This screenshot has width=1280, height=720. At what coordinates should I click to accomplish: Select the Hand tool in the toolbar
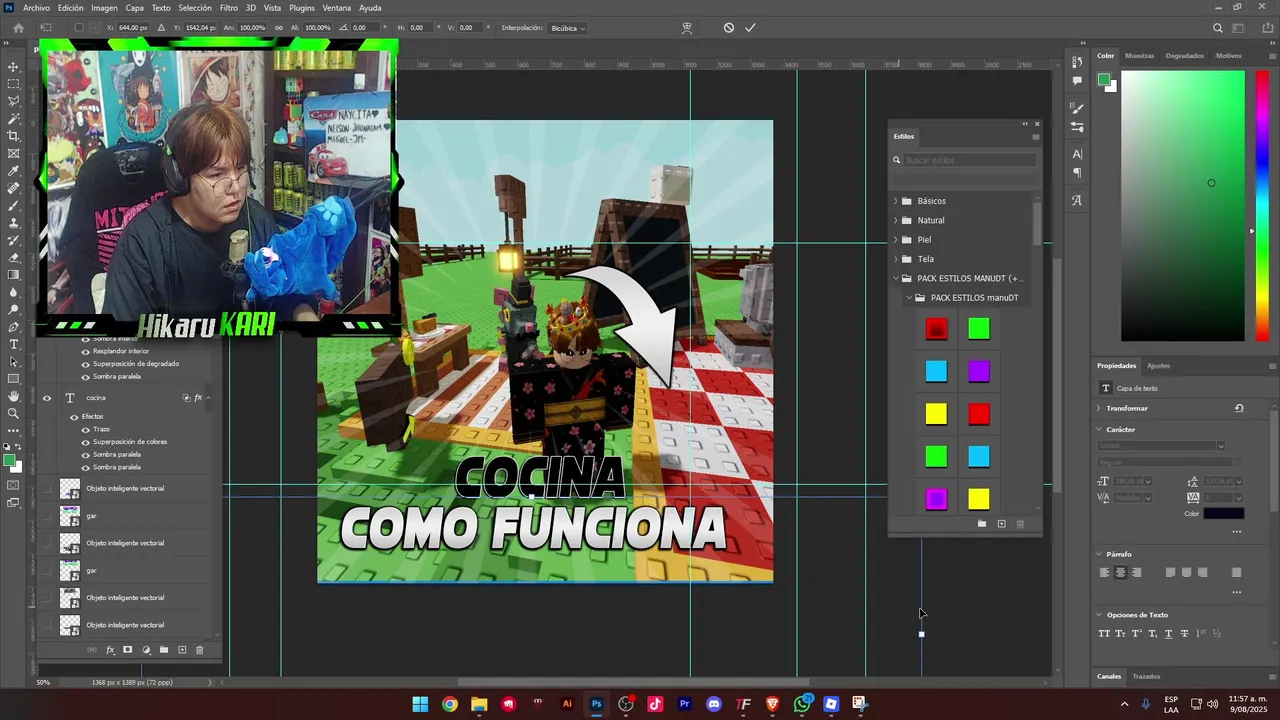13,396
